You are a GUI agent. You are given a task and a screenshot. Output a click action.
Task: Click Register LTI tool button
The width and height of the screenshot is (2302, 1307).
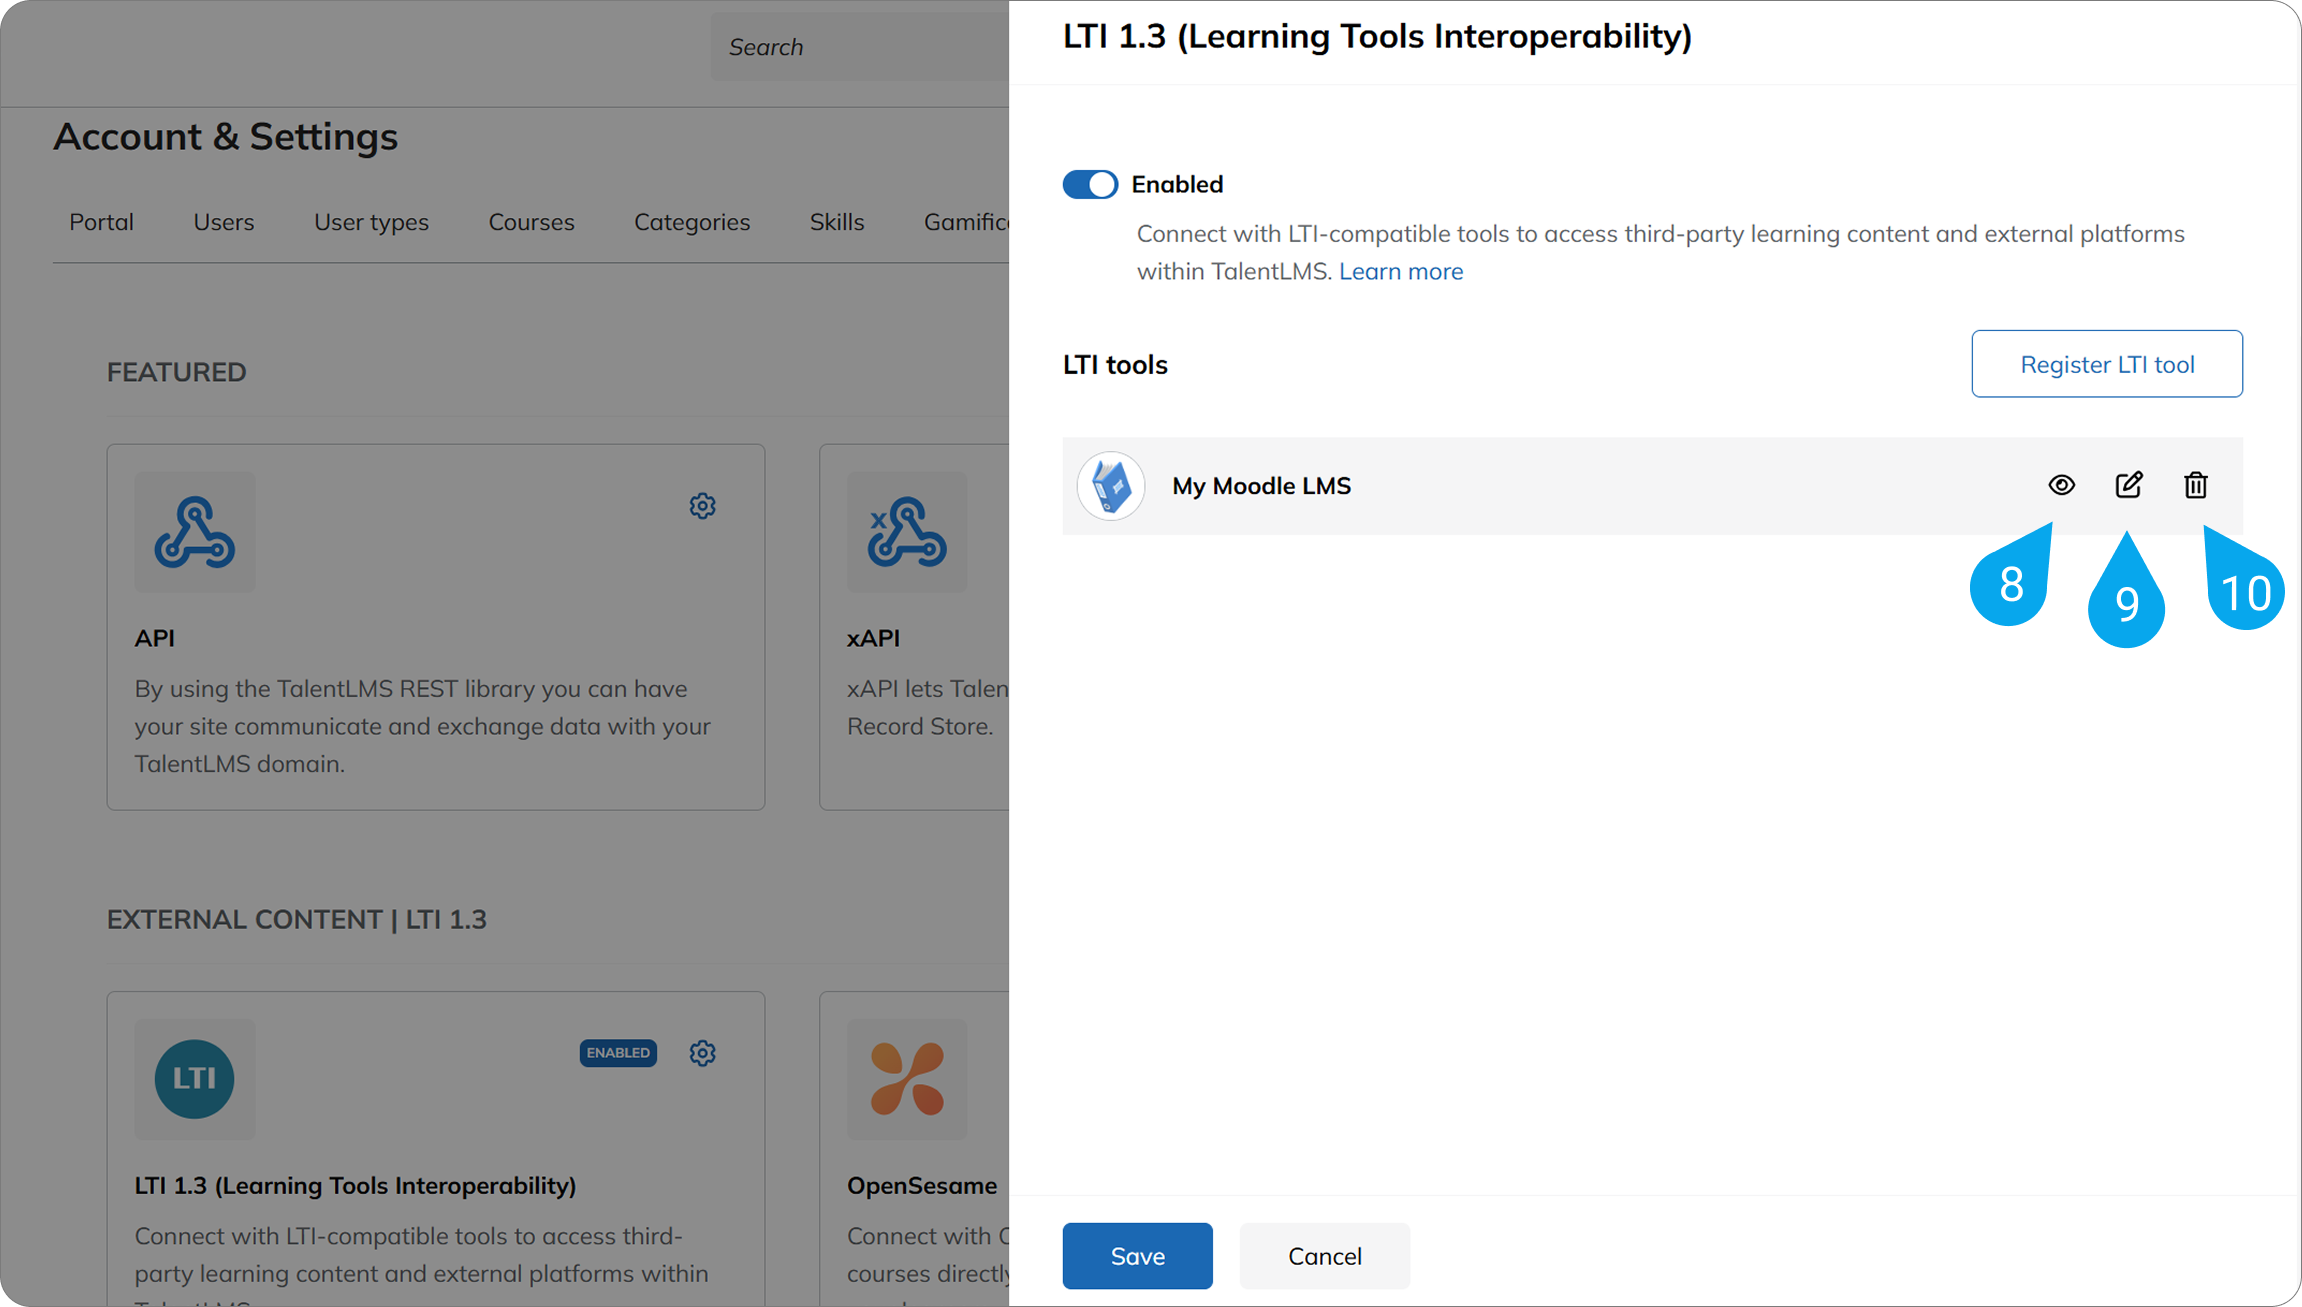click(x=2107, y=364)
